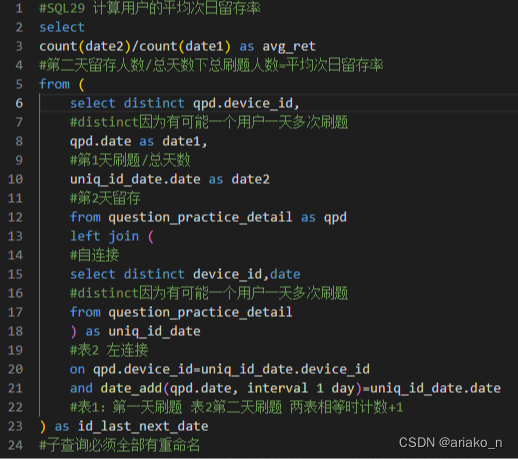Viewport: 518px width, 459px height.
Task: Click the comment '#第2天留存'
Action: point(105,198)
